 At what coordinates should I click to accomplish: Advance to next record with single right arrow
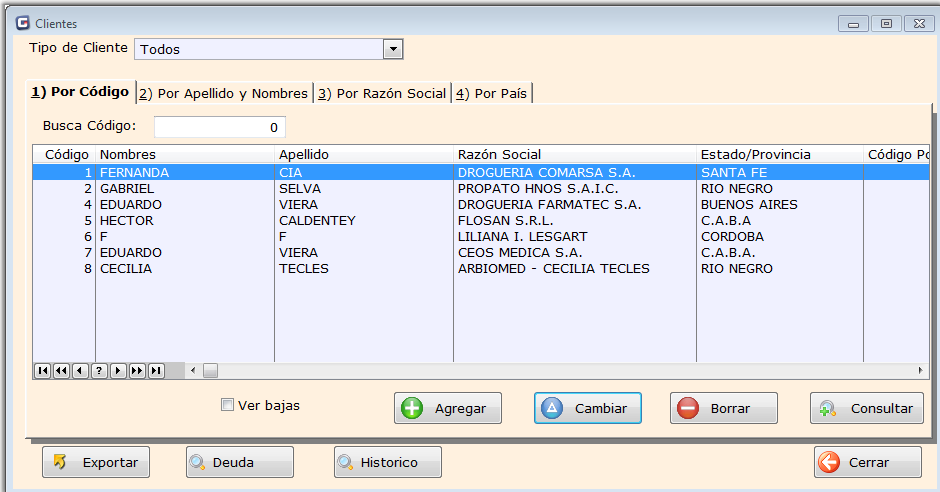click(118, 371)
